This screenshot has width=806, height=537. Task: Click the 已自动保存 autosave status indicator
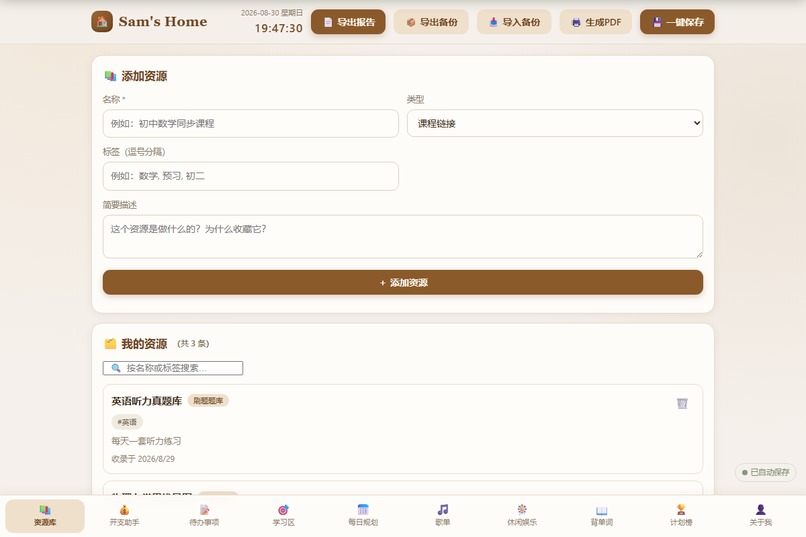click(765, 472)
